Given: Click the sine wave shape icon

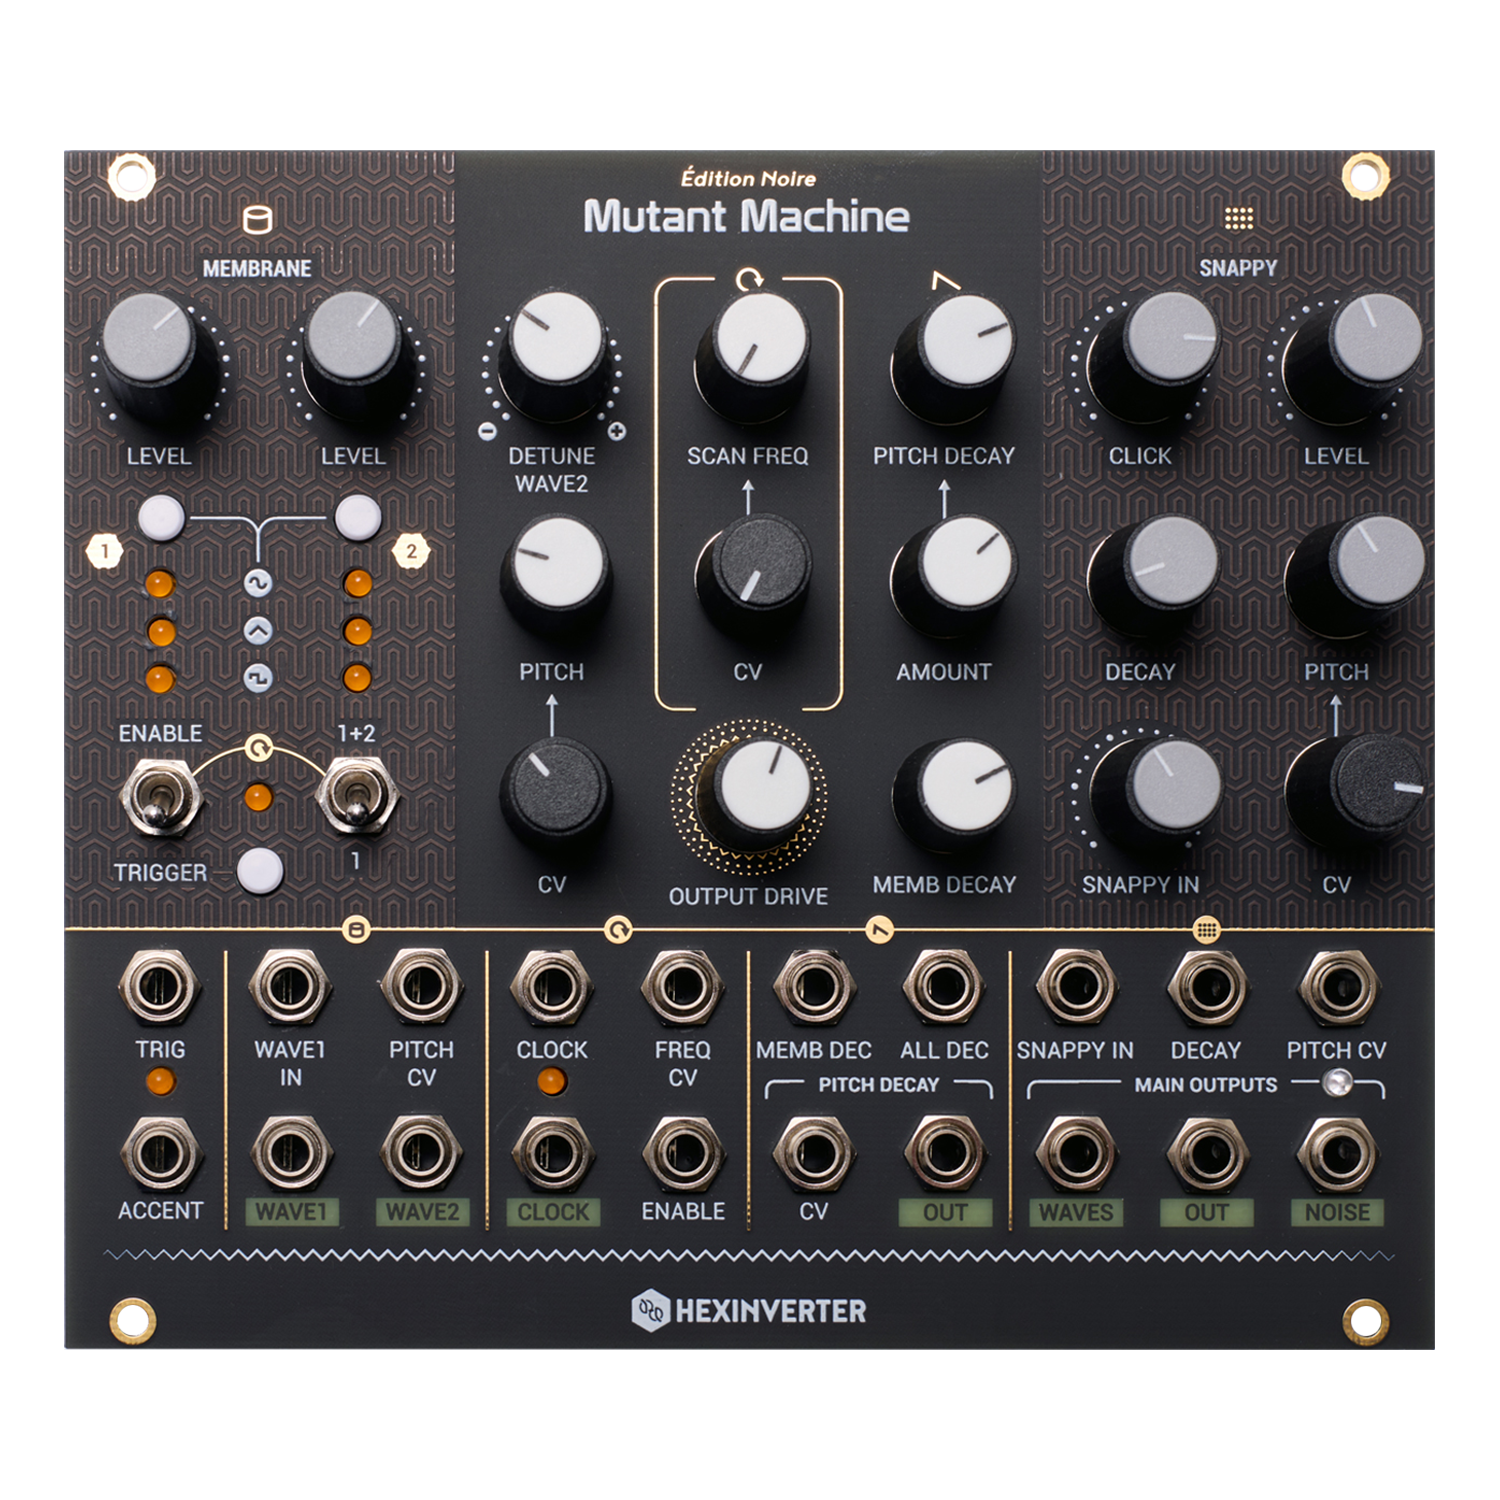Looking at the screenshot, I should point(258,583).
